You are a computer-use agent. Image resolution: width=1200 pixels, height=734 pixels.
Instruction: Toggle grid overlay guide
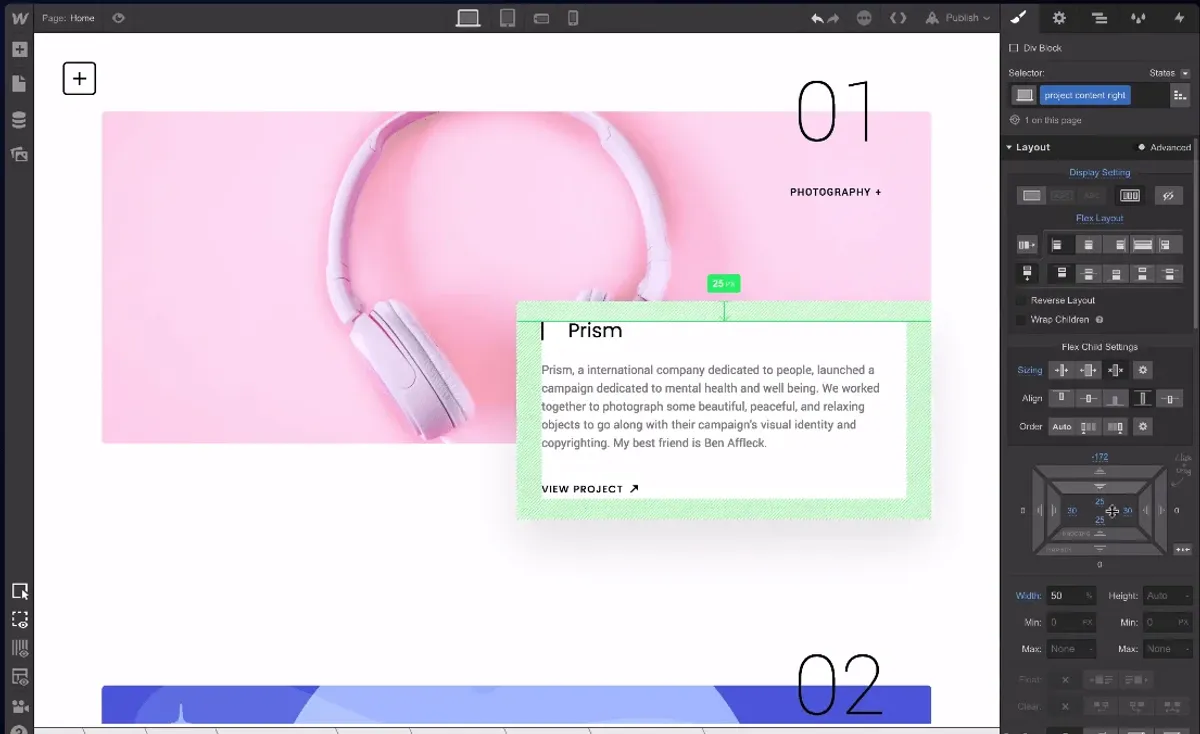pos(19,648)
